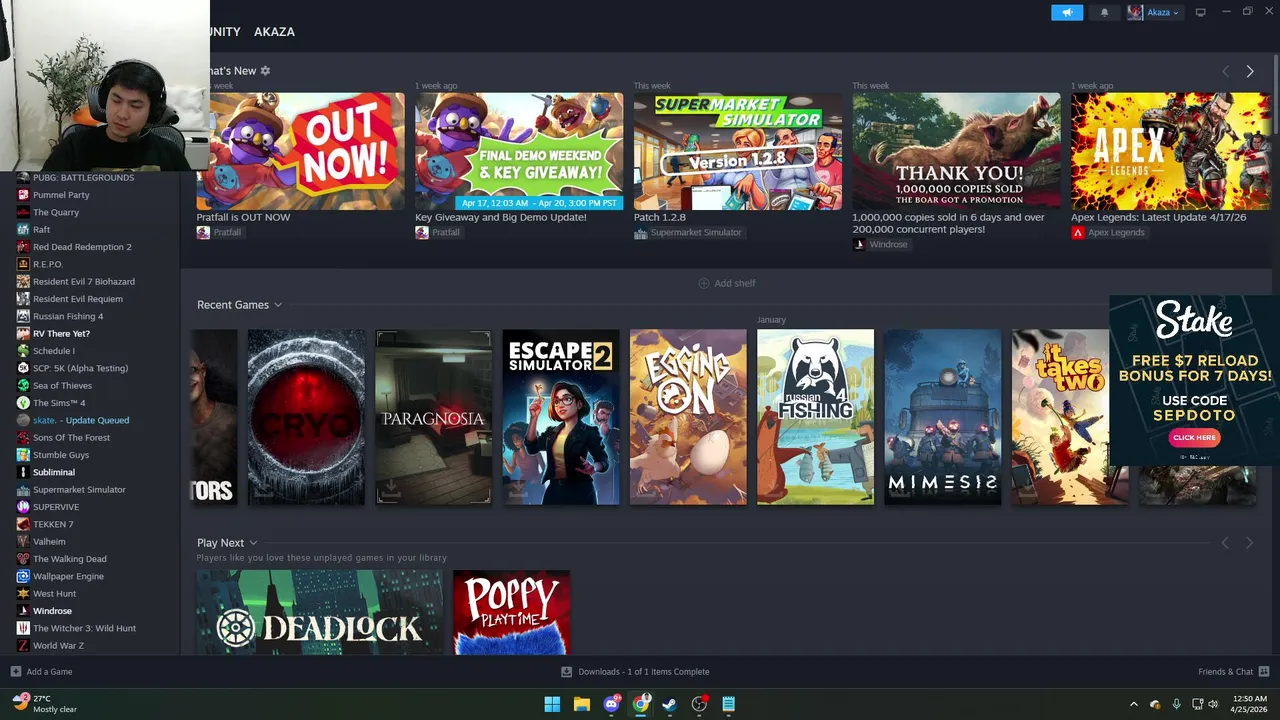Open the notifications bell
This screenshot has width=1280, height=720.
(1104, 12)
